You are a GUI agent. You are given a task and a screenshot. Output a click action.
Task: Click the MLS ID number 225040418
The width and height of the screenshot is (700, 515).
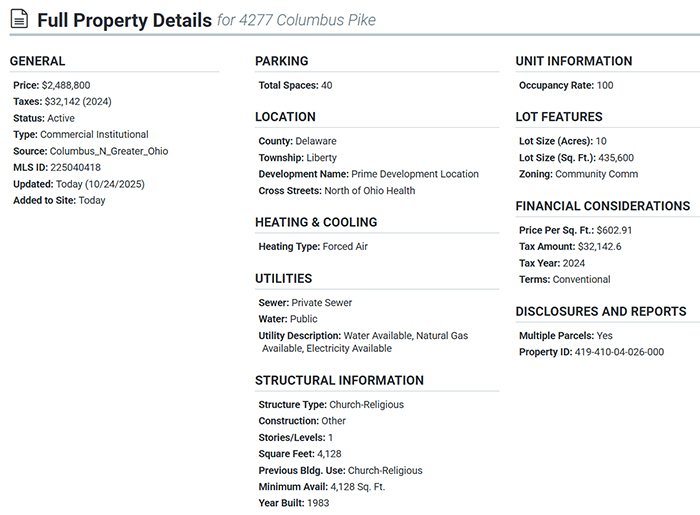(x=75, y=167)
